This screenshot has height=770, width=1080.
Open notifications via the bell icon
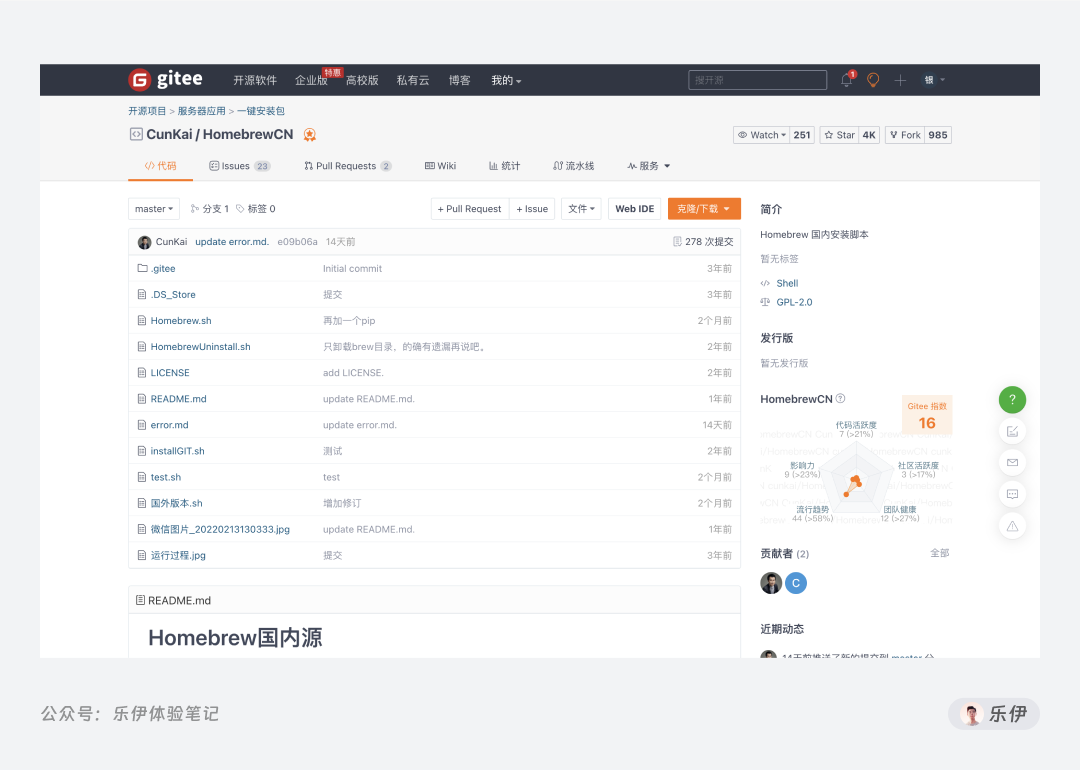(845, 80)
